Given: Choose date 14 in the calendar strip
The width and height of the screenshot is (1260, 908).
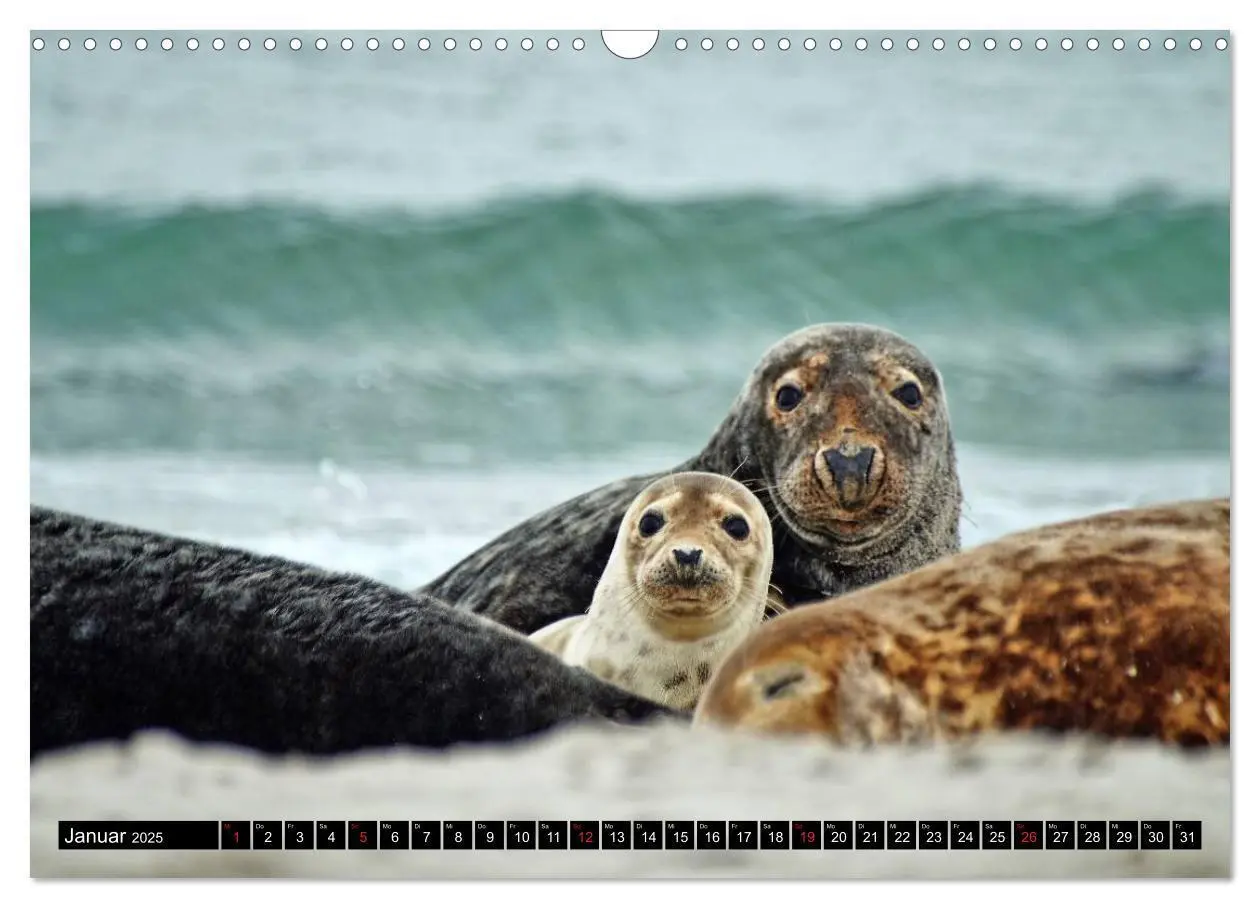Looking at the screenshot, I should (x=647, y=836).
